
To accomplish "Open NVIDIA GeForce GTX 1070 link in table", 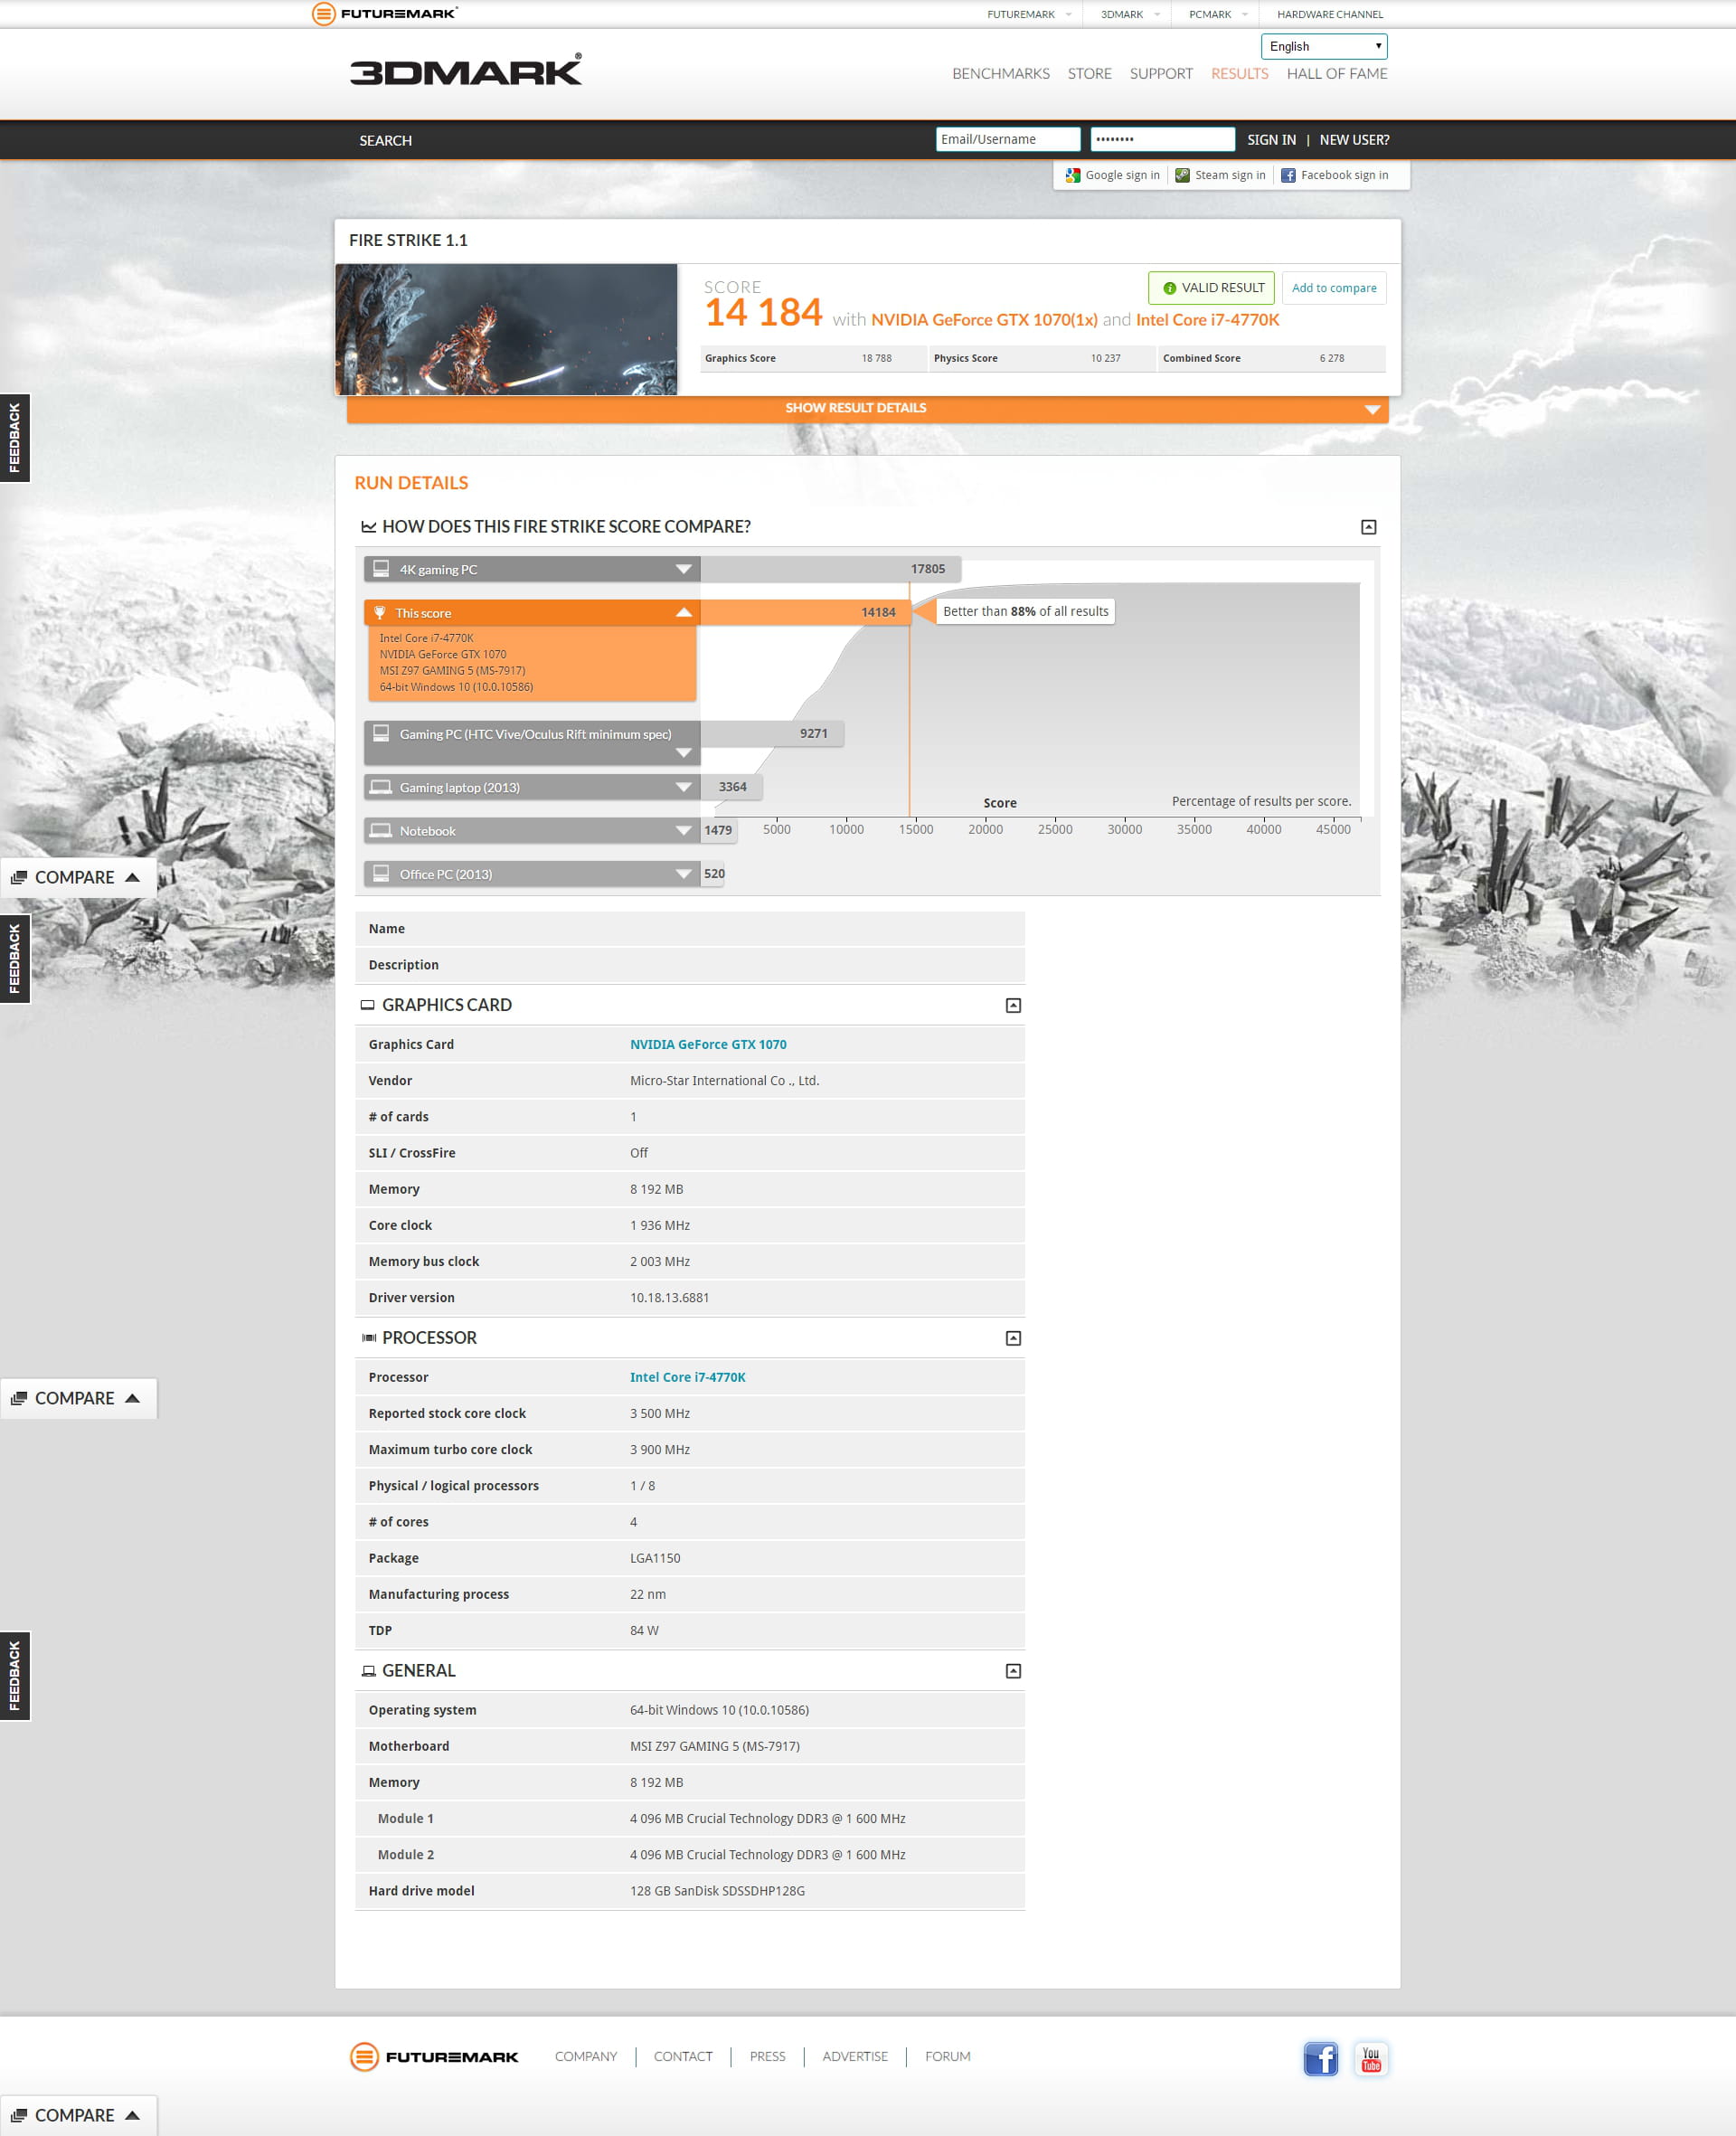I will (708, 1044).
